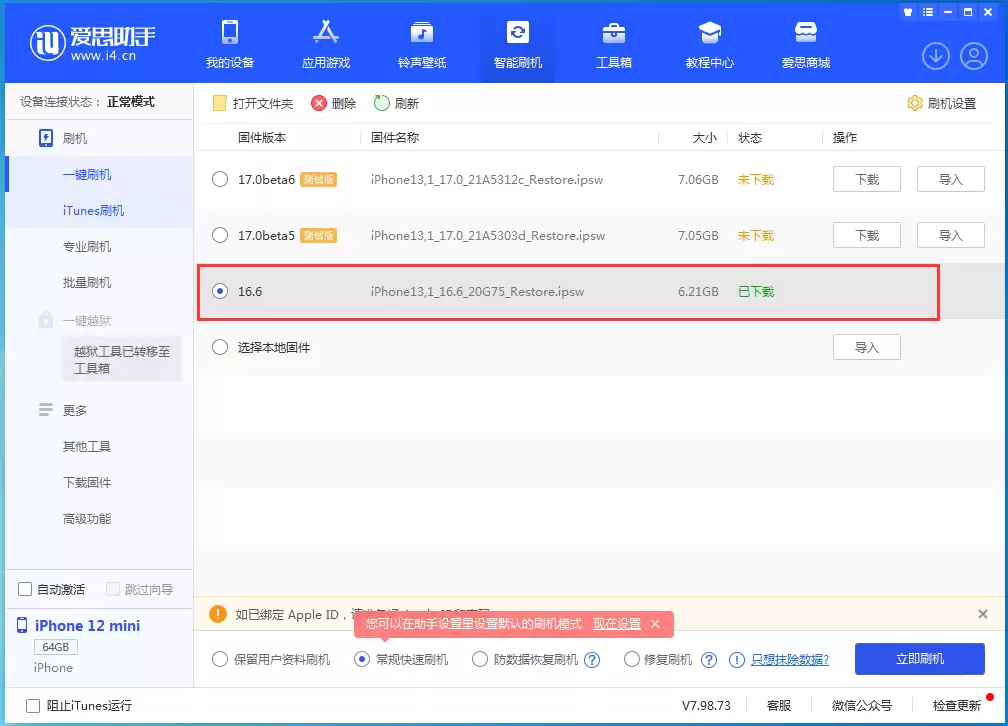
Task: Select the 17.0beta6 firmware radio button
Action: click(x=220, y=179)
